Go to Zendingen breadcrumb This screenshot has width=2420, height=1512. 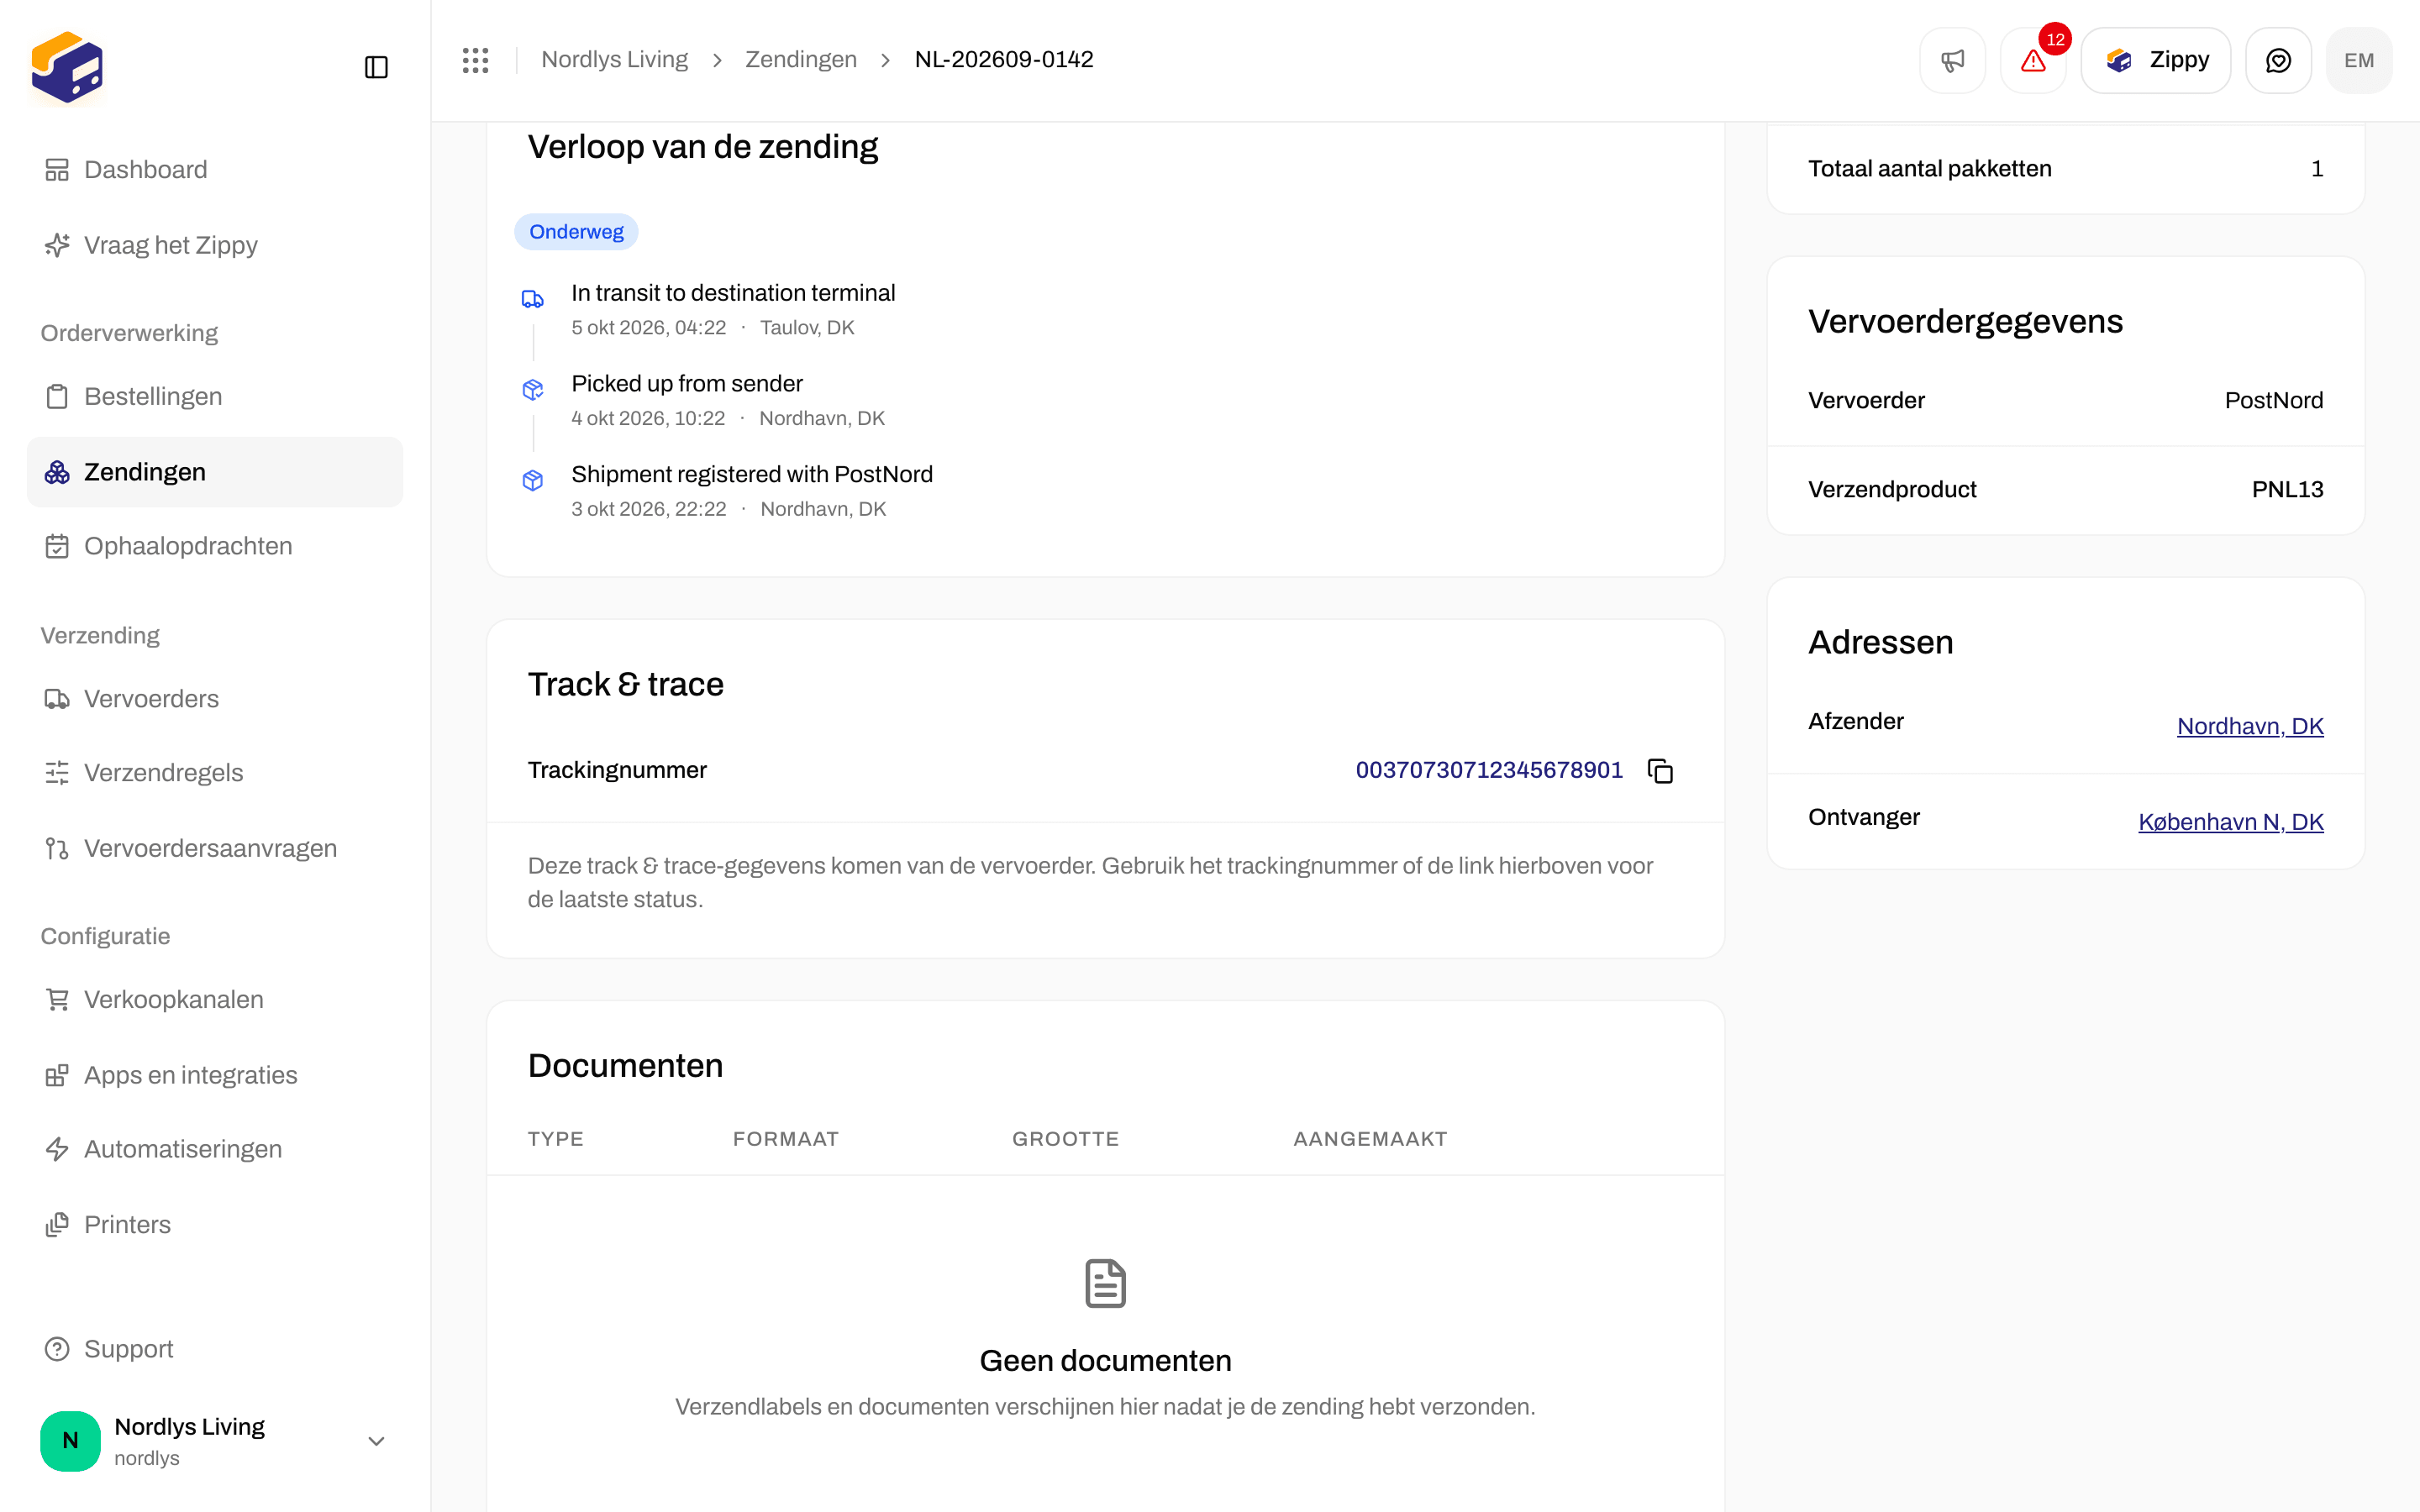pyautogui.click(x=801, y=60)
